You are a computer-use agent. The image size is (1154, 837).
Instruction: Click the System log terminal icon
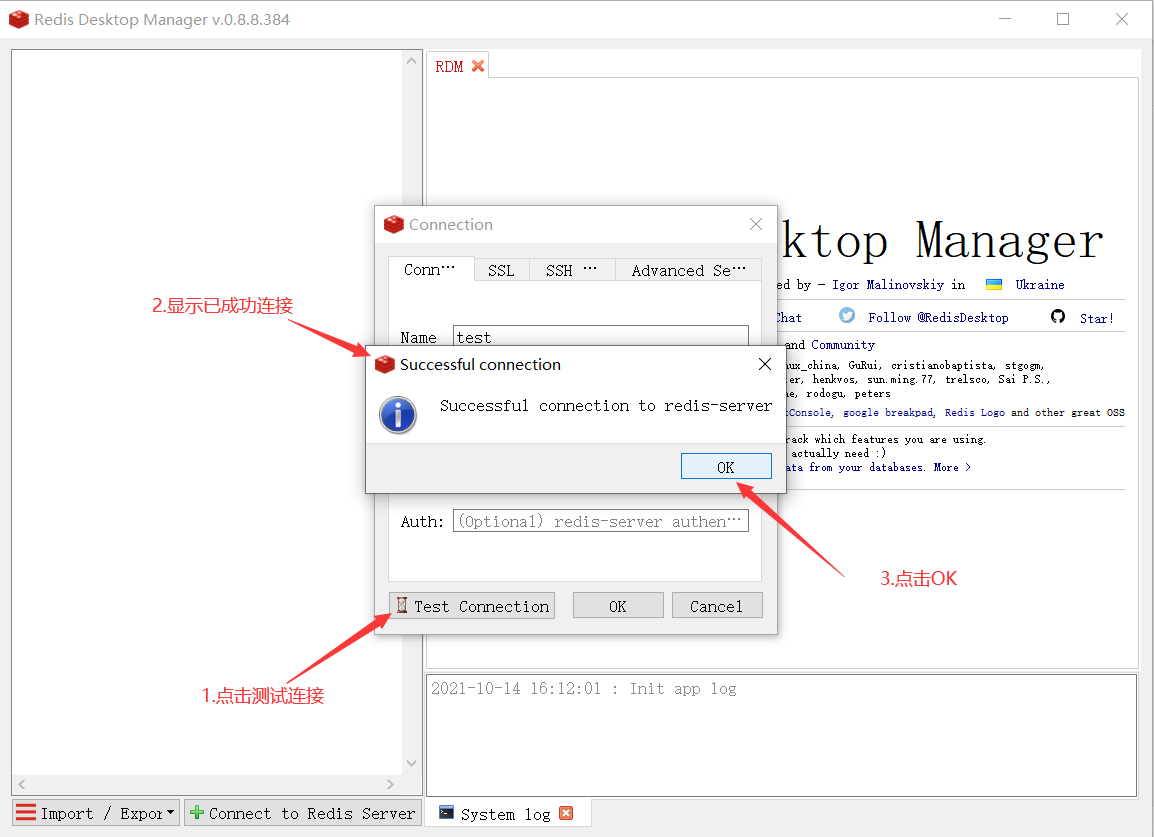446,812
